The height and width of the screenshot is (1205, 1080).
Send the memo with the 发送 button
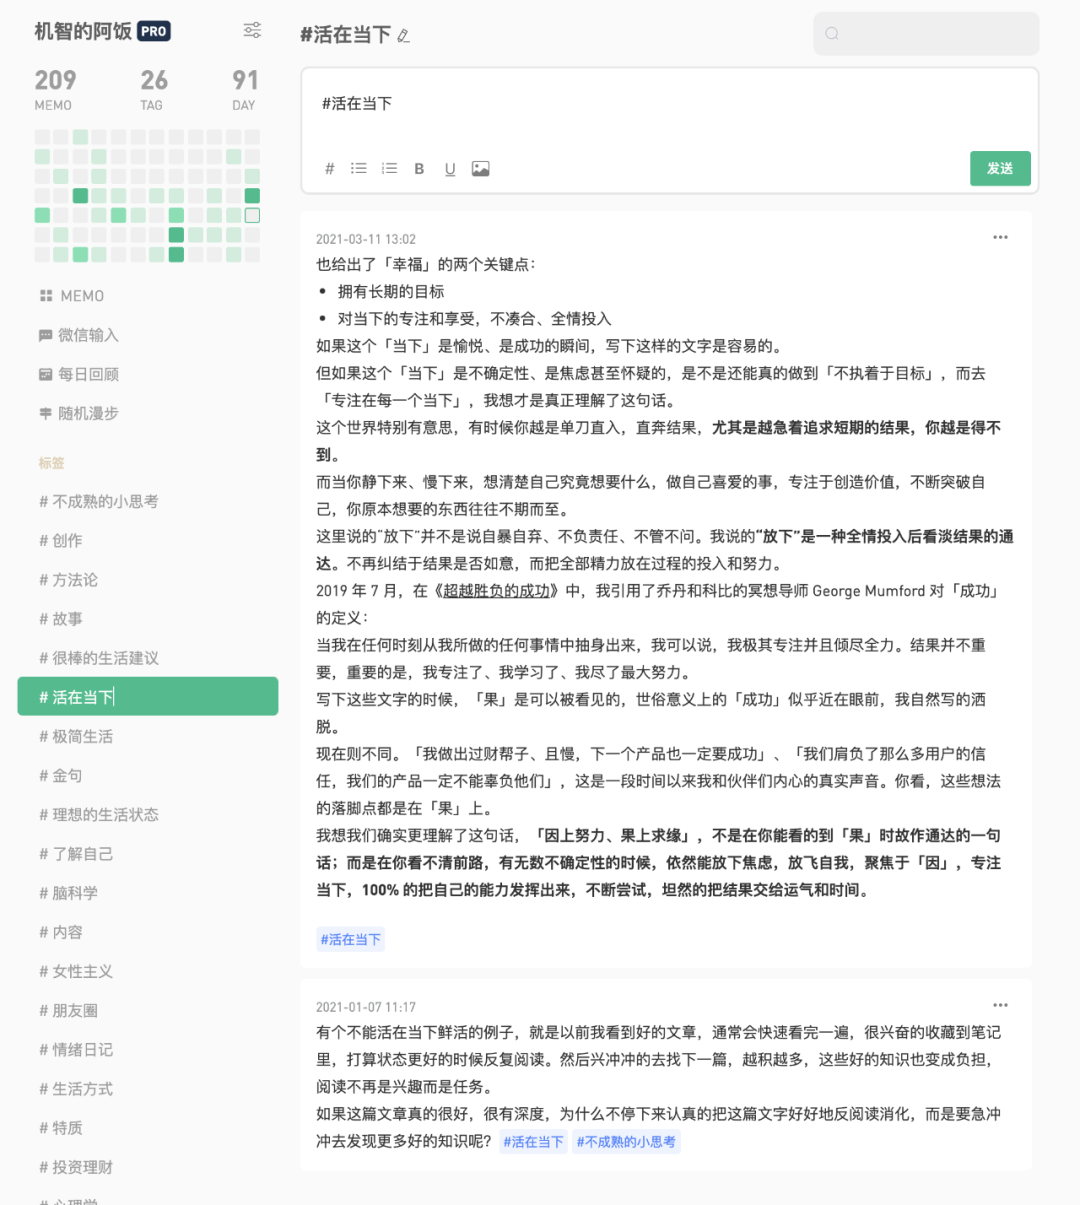(x=1000, y=168)
